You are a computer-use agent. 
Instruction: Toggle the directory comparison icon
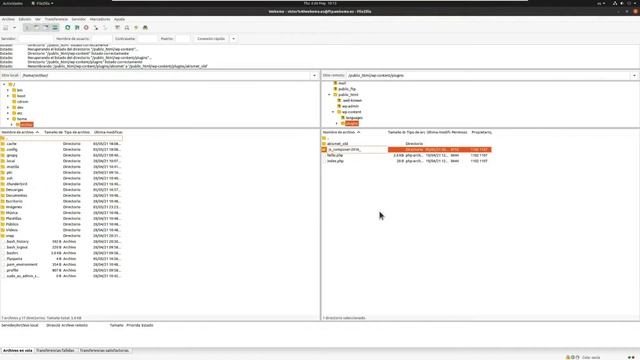tap(127, 28)
